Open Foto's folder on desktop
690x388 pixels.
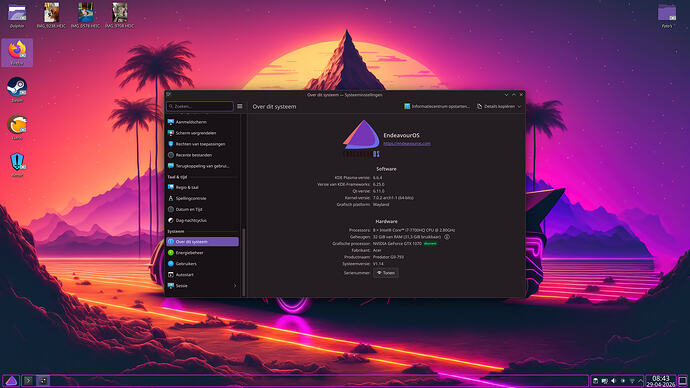pyautogui.click(x=667, y=16)
